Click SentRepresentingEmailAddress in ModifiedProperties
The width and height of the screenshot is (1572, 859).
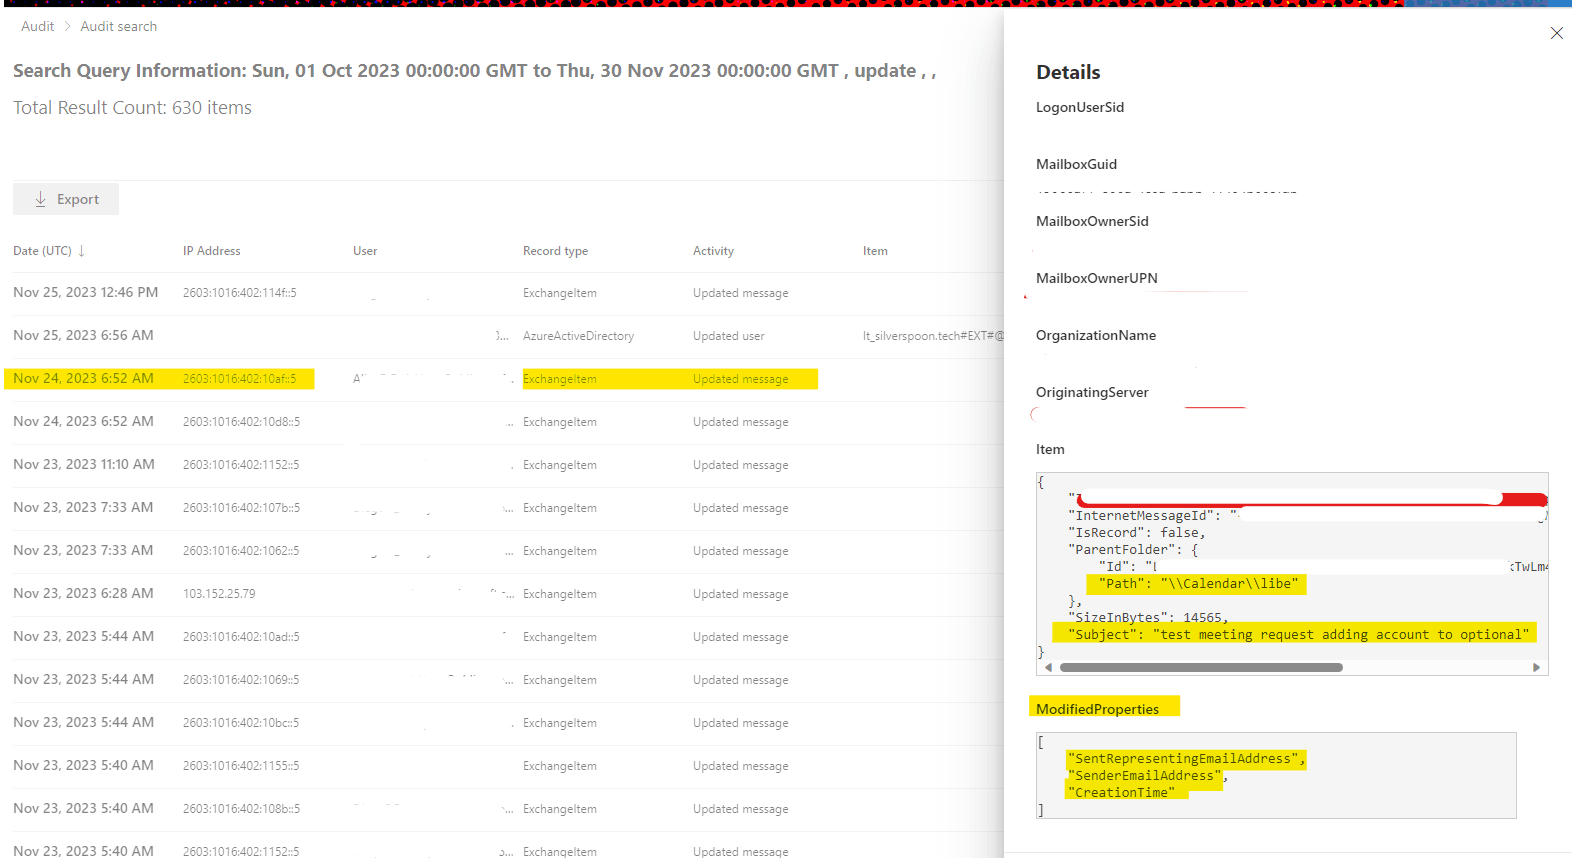1186,759
